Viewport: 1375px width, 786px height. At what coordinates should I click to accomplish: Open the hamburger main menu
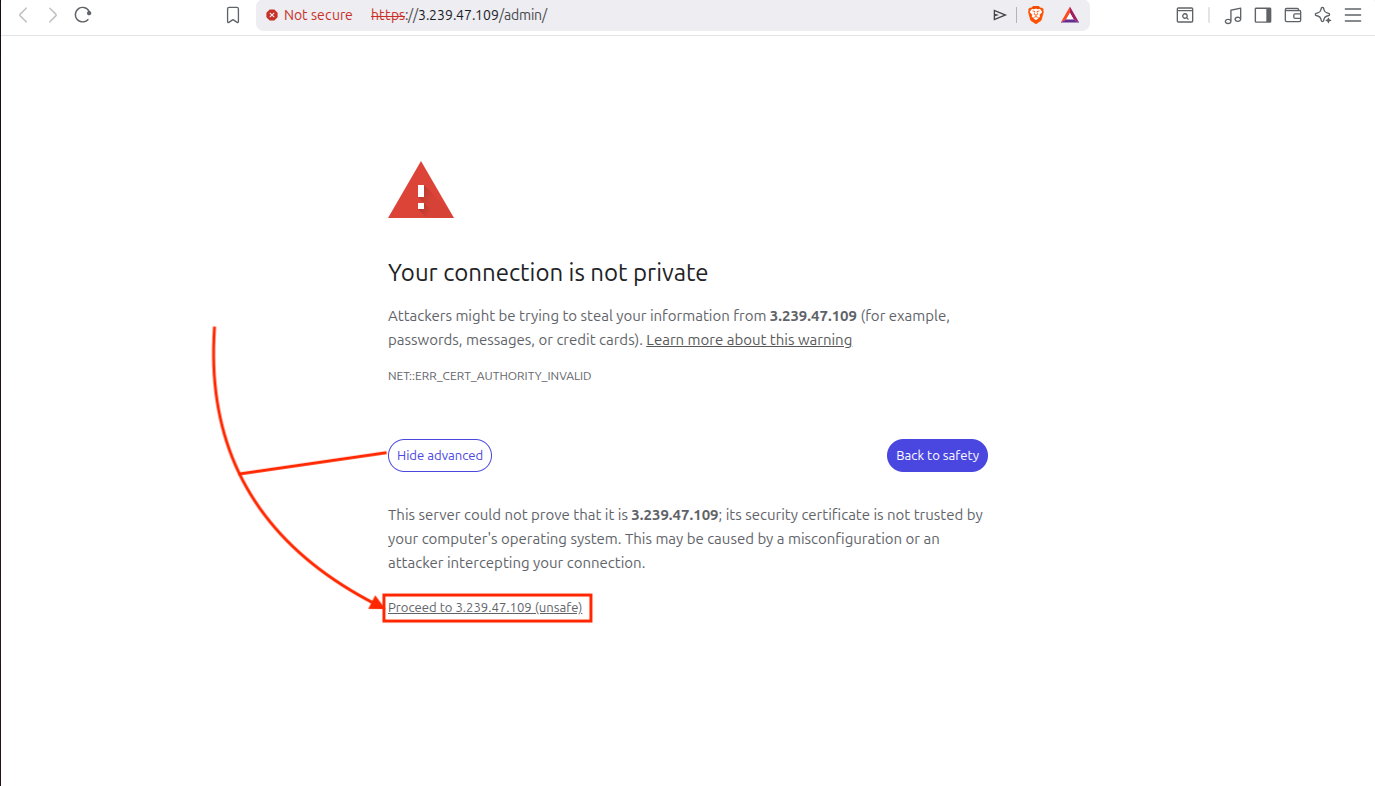(x=1353, y=15)
